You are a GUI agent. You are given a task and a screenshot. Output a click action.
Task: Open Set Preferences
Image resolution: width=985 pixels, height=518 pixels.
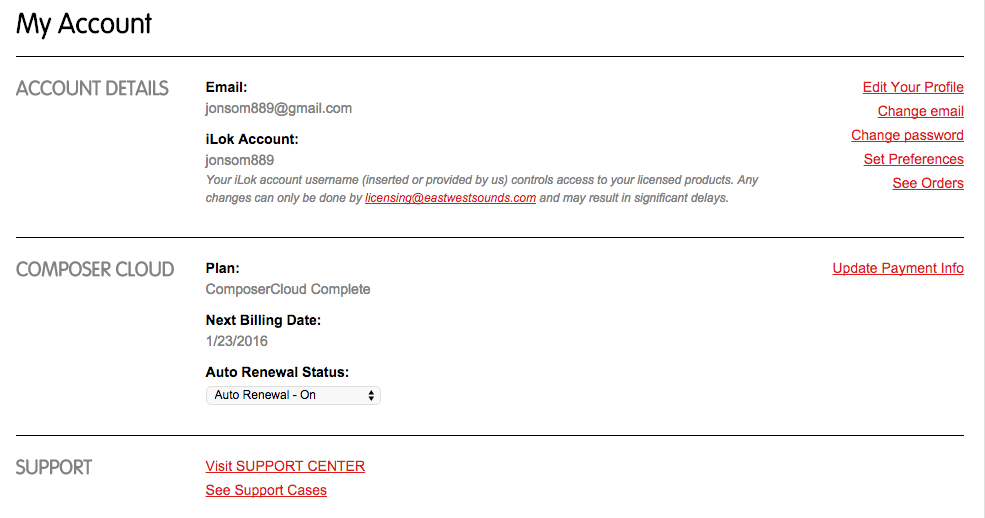point(913,159)
